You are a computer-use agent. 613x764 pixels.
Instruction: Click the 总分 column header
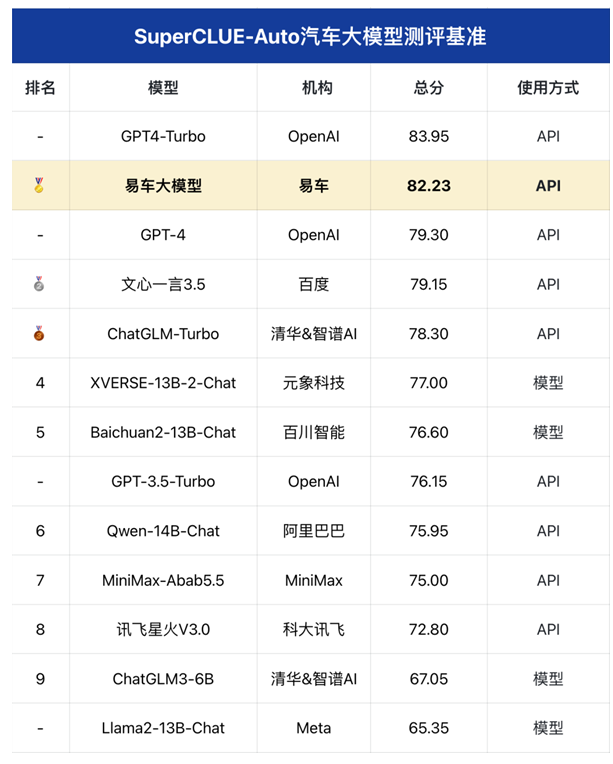429,88
